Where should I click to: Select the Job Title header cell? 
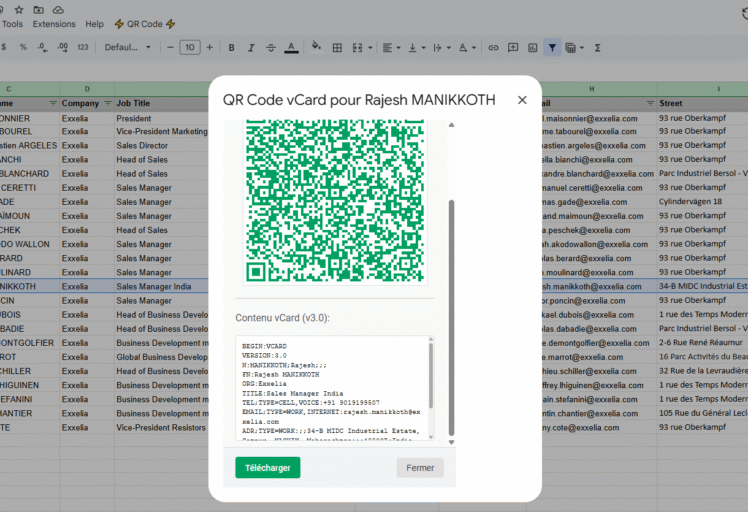[162, 103]
